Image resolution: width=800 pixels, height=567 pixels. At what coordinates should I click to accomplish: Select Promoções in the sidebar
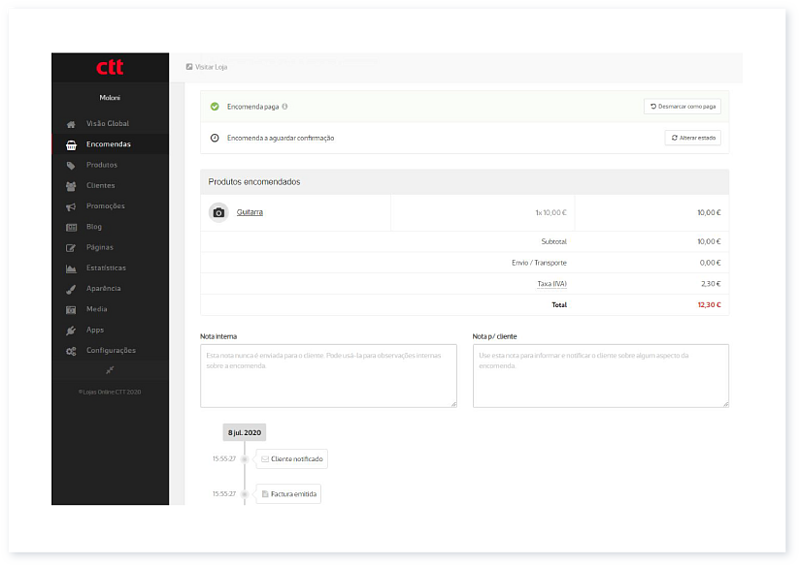coord(110,206)
